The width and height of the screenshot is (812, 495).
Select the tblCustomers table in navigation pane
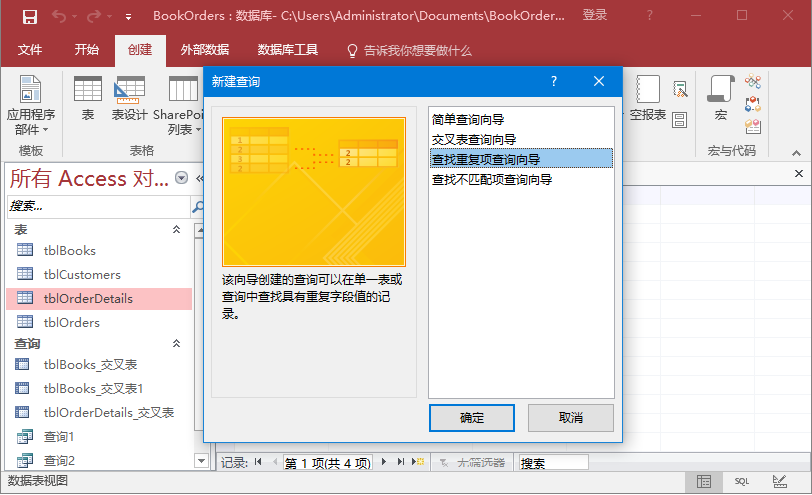click(x=82, y=274)
